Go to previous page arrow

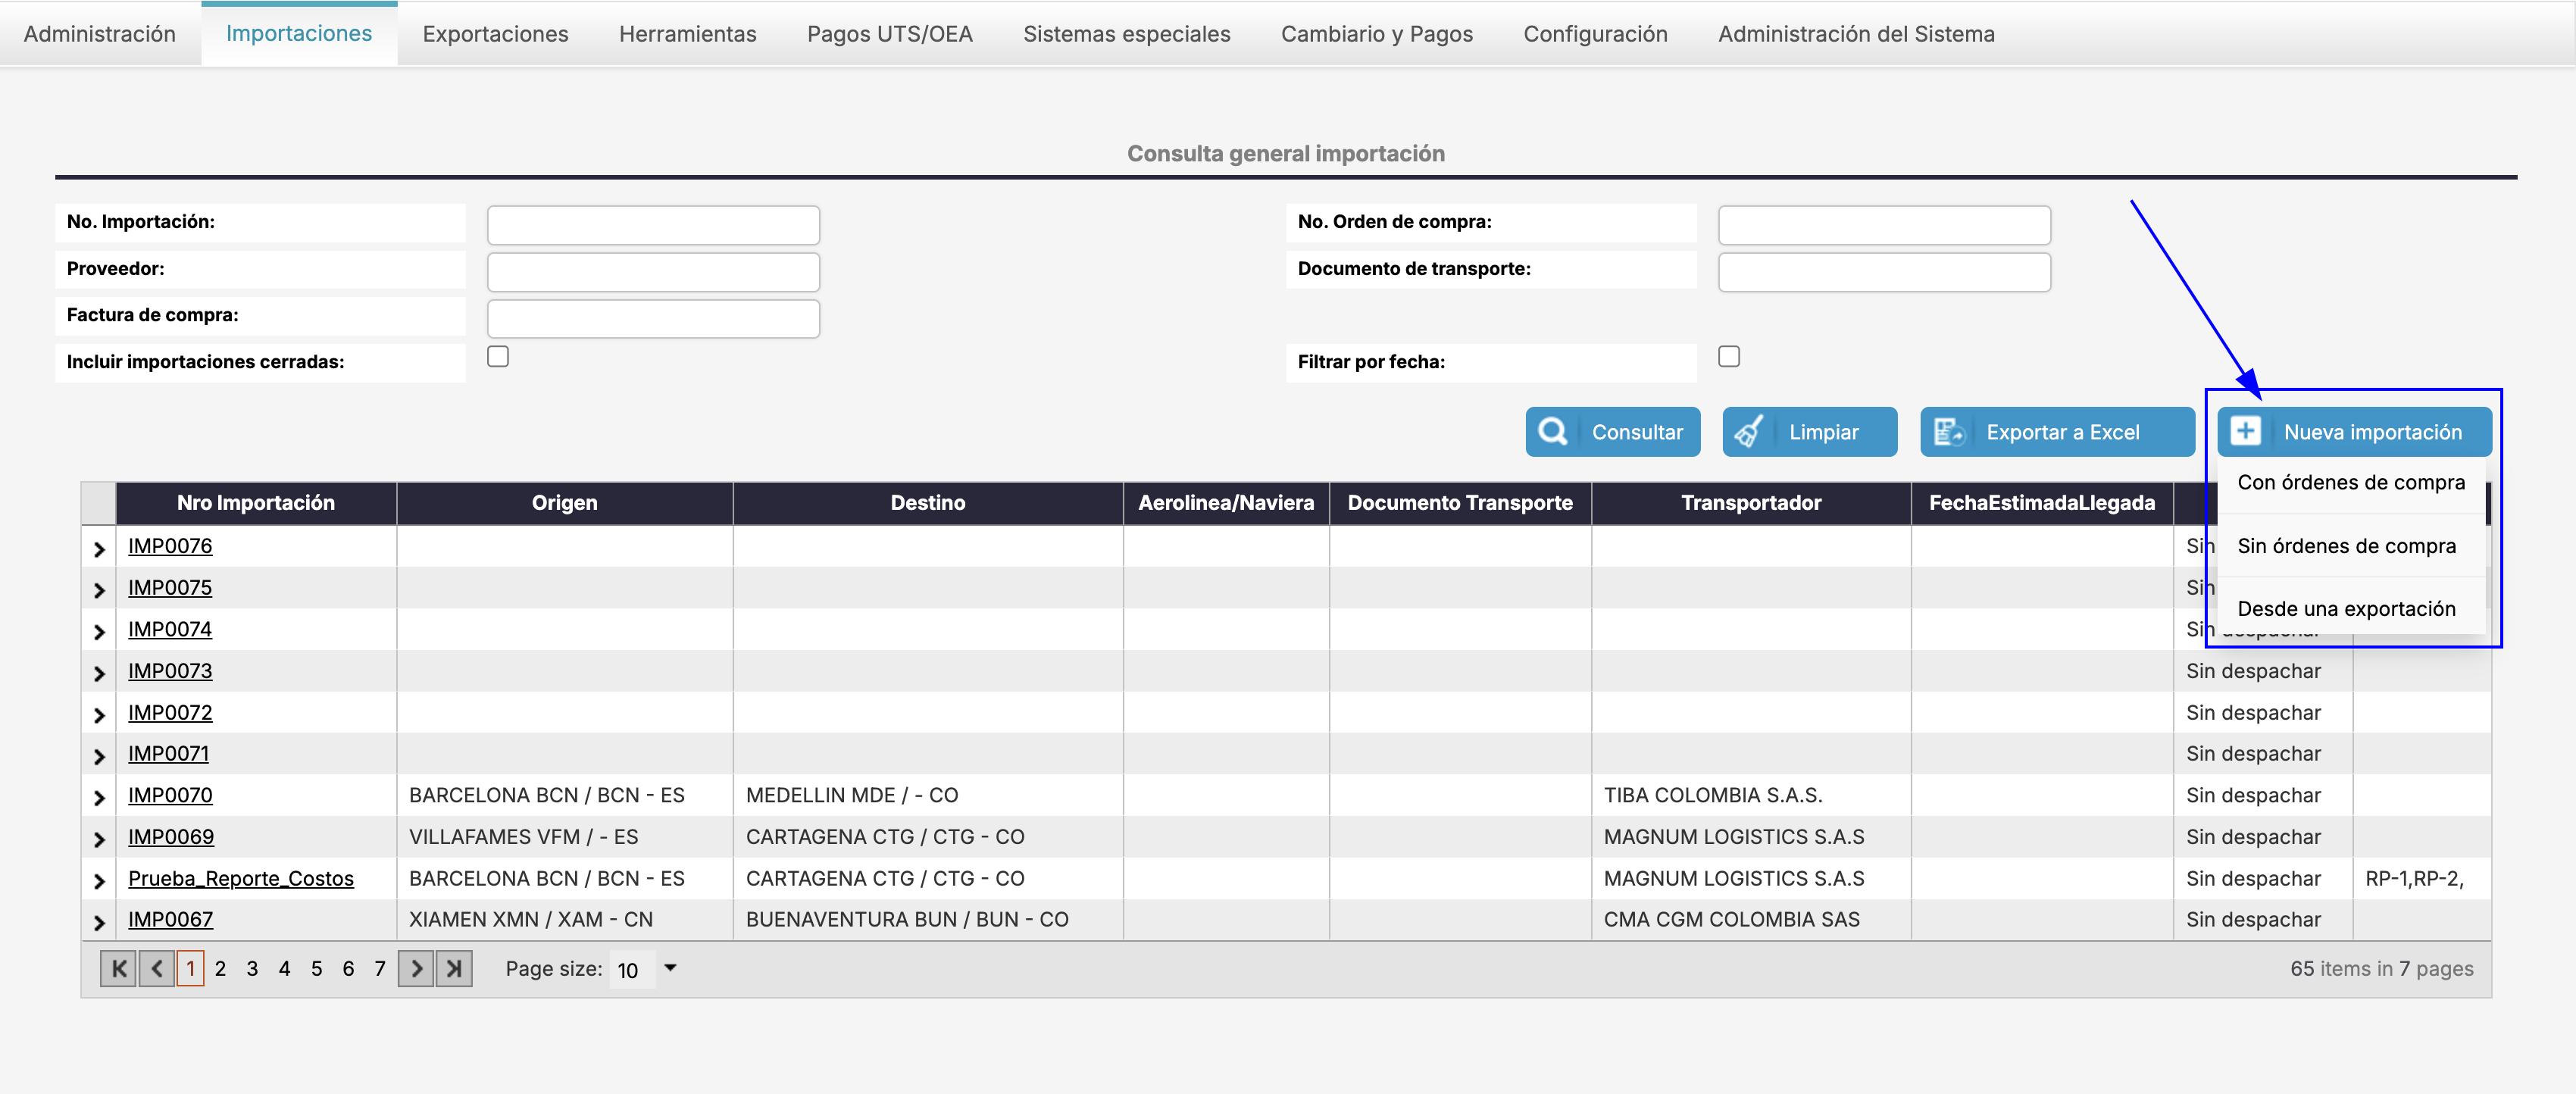(x=156, y=968)
